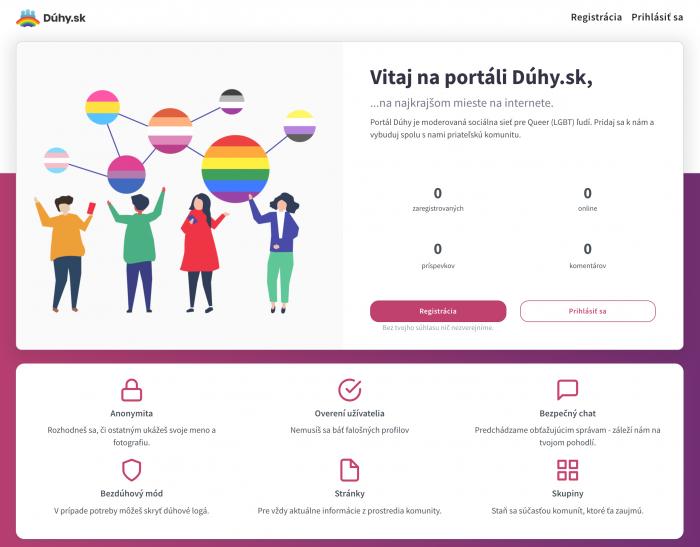This screenshot has width=700, height=547.
Task: Click the Anonymita lock icon
Action: point(132,390)
